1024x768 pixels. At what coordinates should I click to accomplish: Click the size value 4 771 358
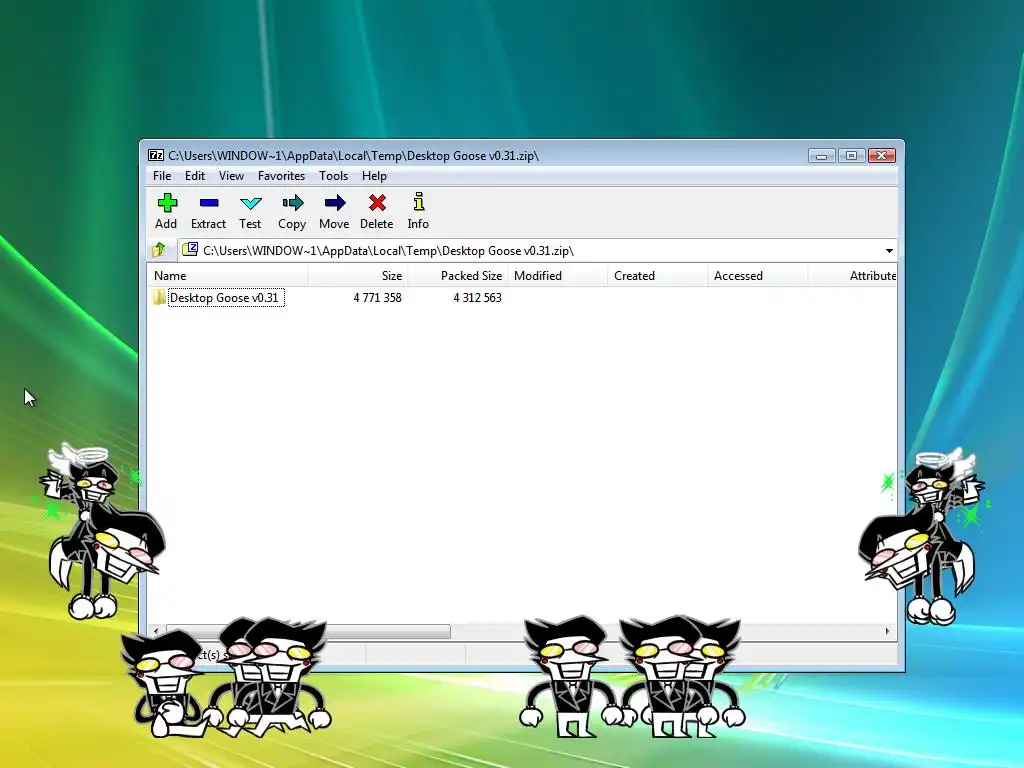(x=377, y=298)
